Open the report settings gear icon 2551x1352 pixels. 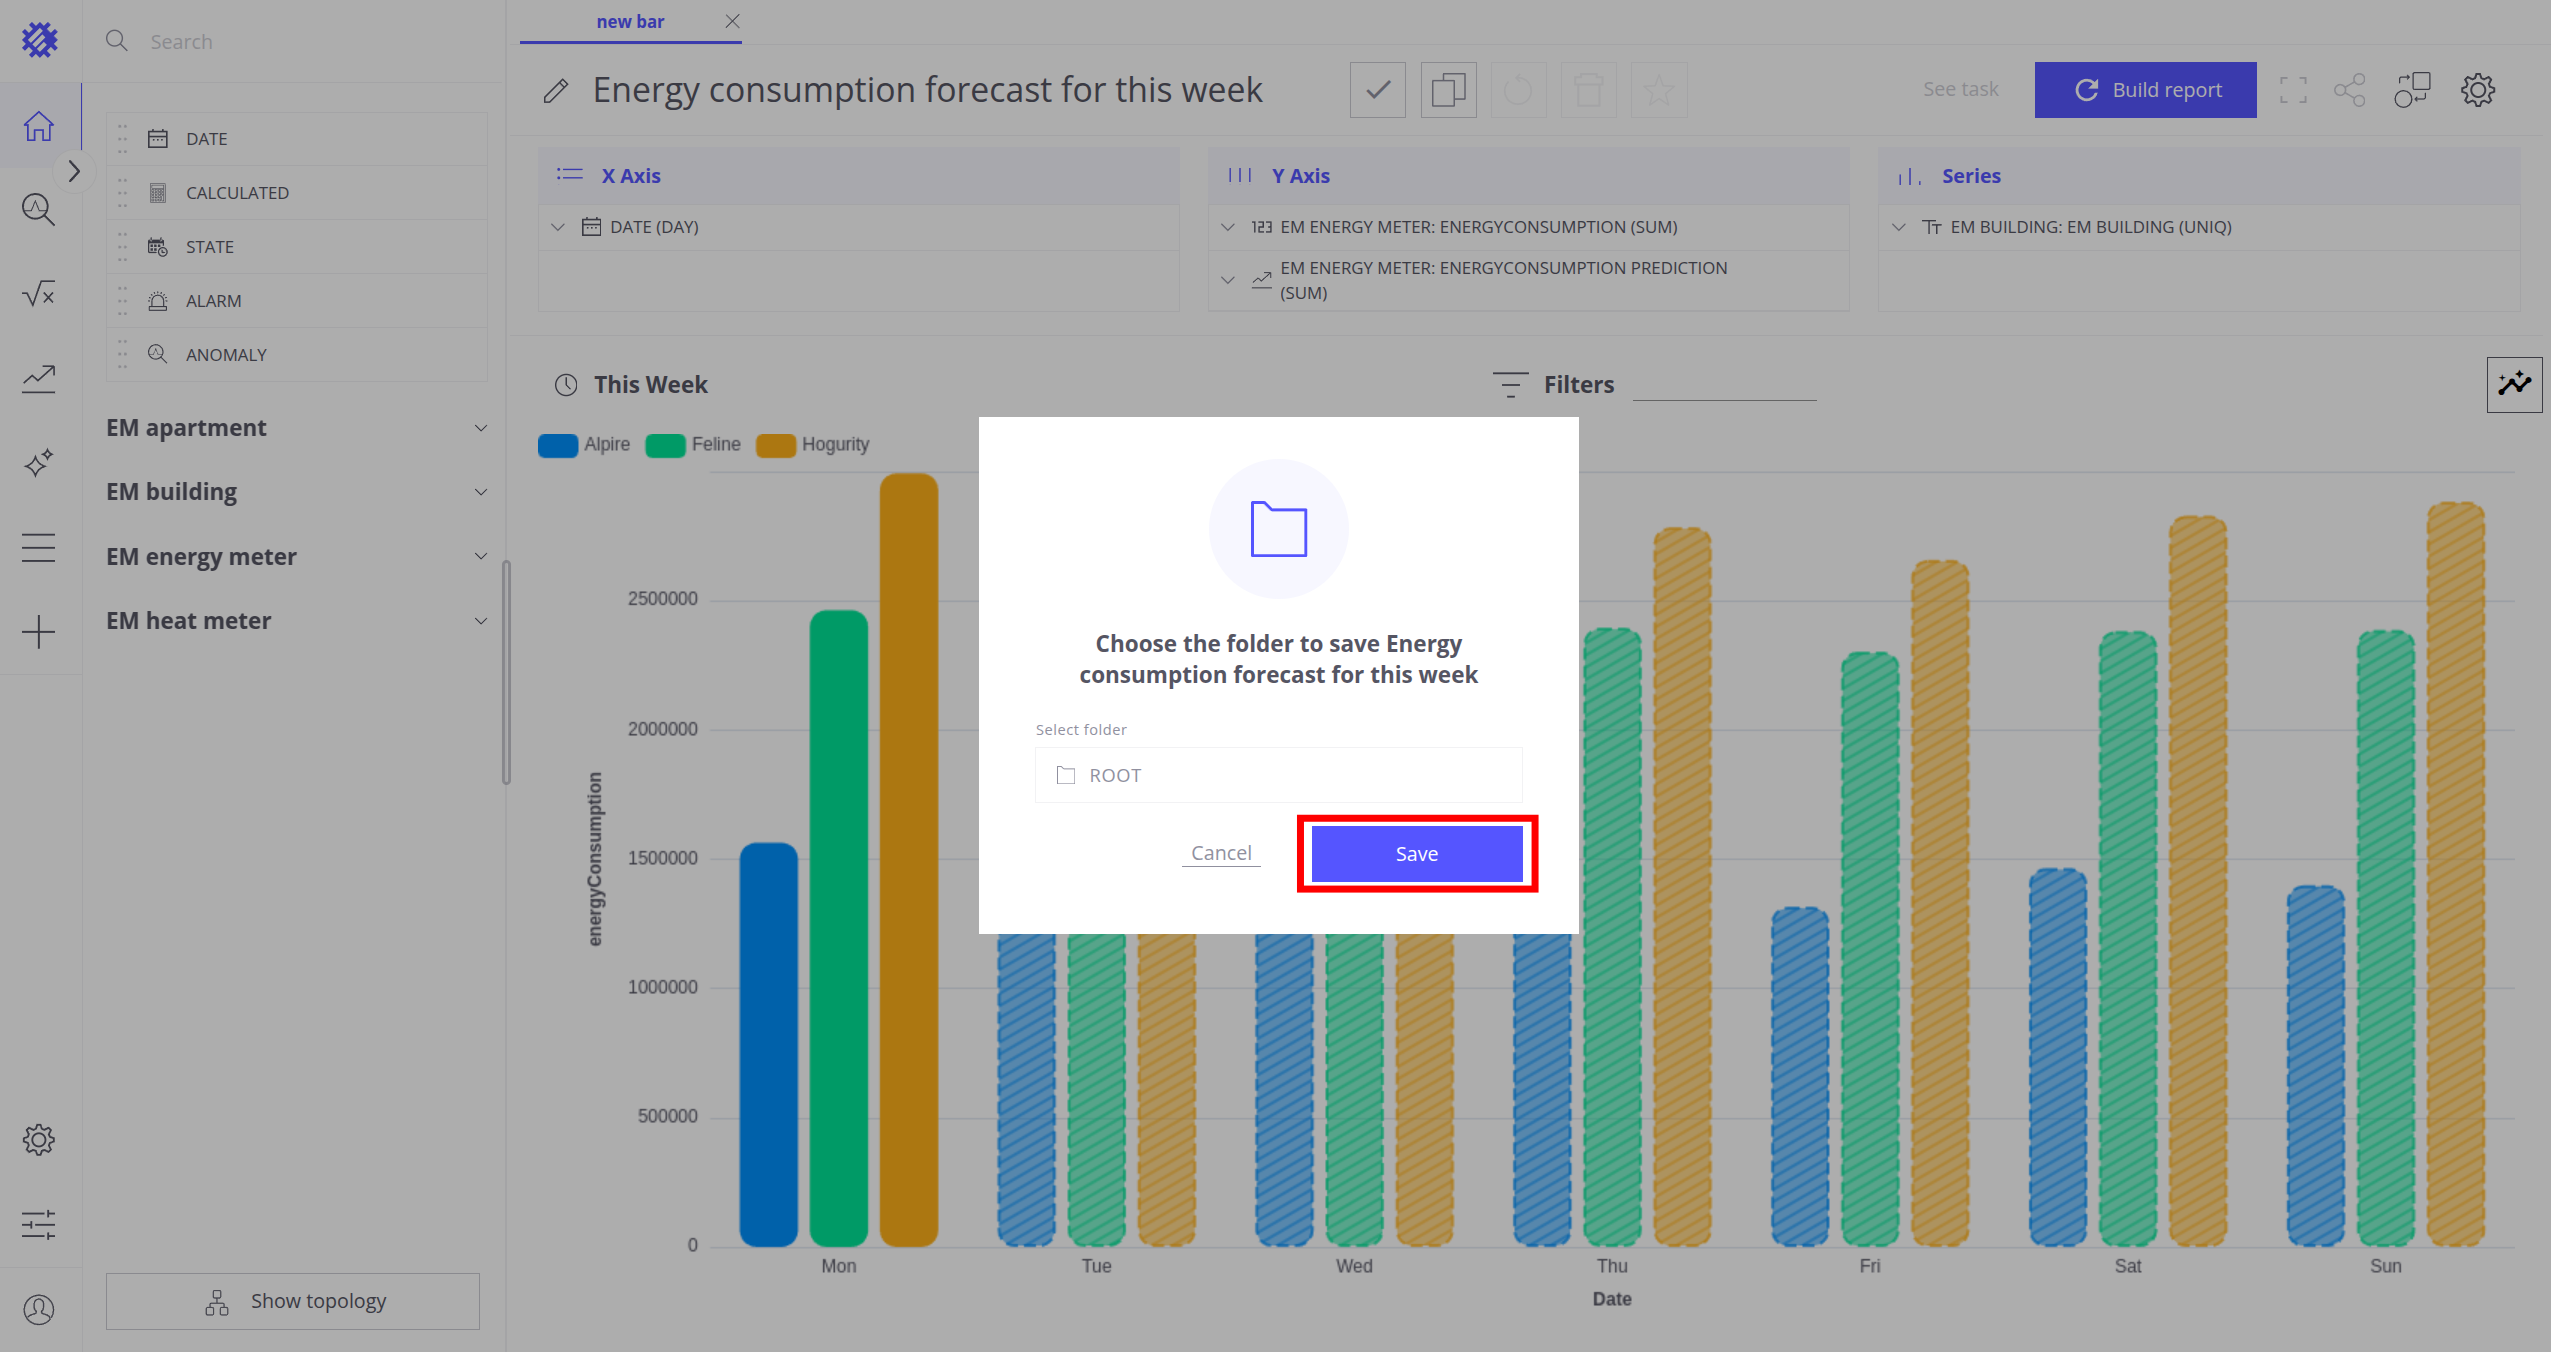2477,90
